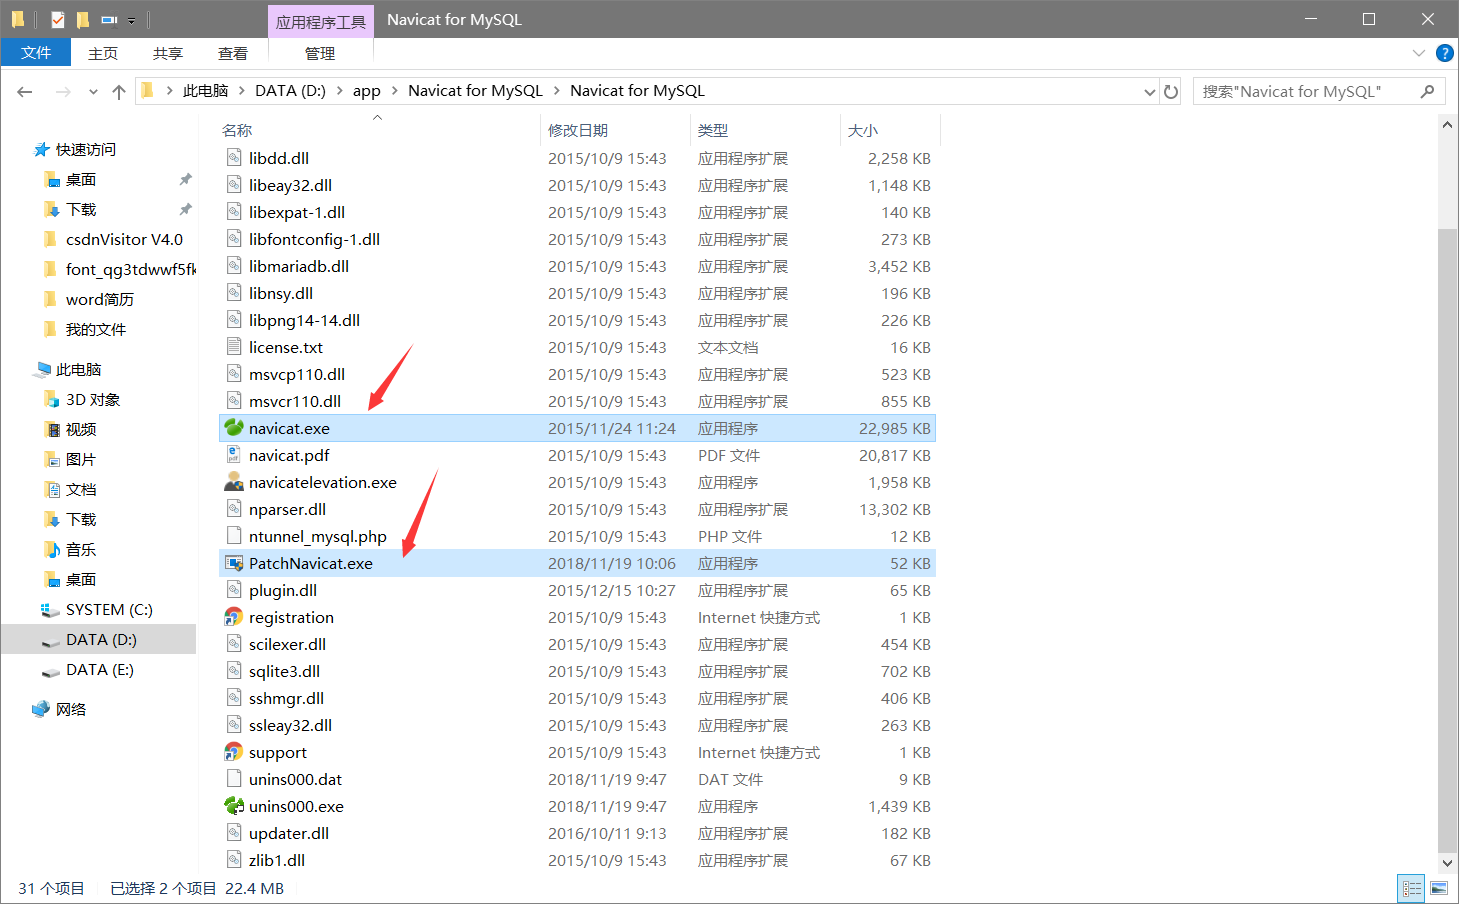Select the sqlite3.dll file name
Image resolution: width=1459 pixels, height=904 pixels.
tap(285, 671)
